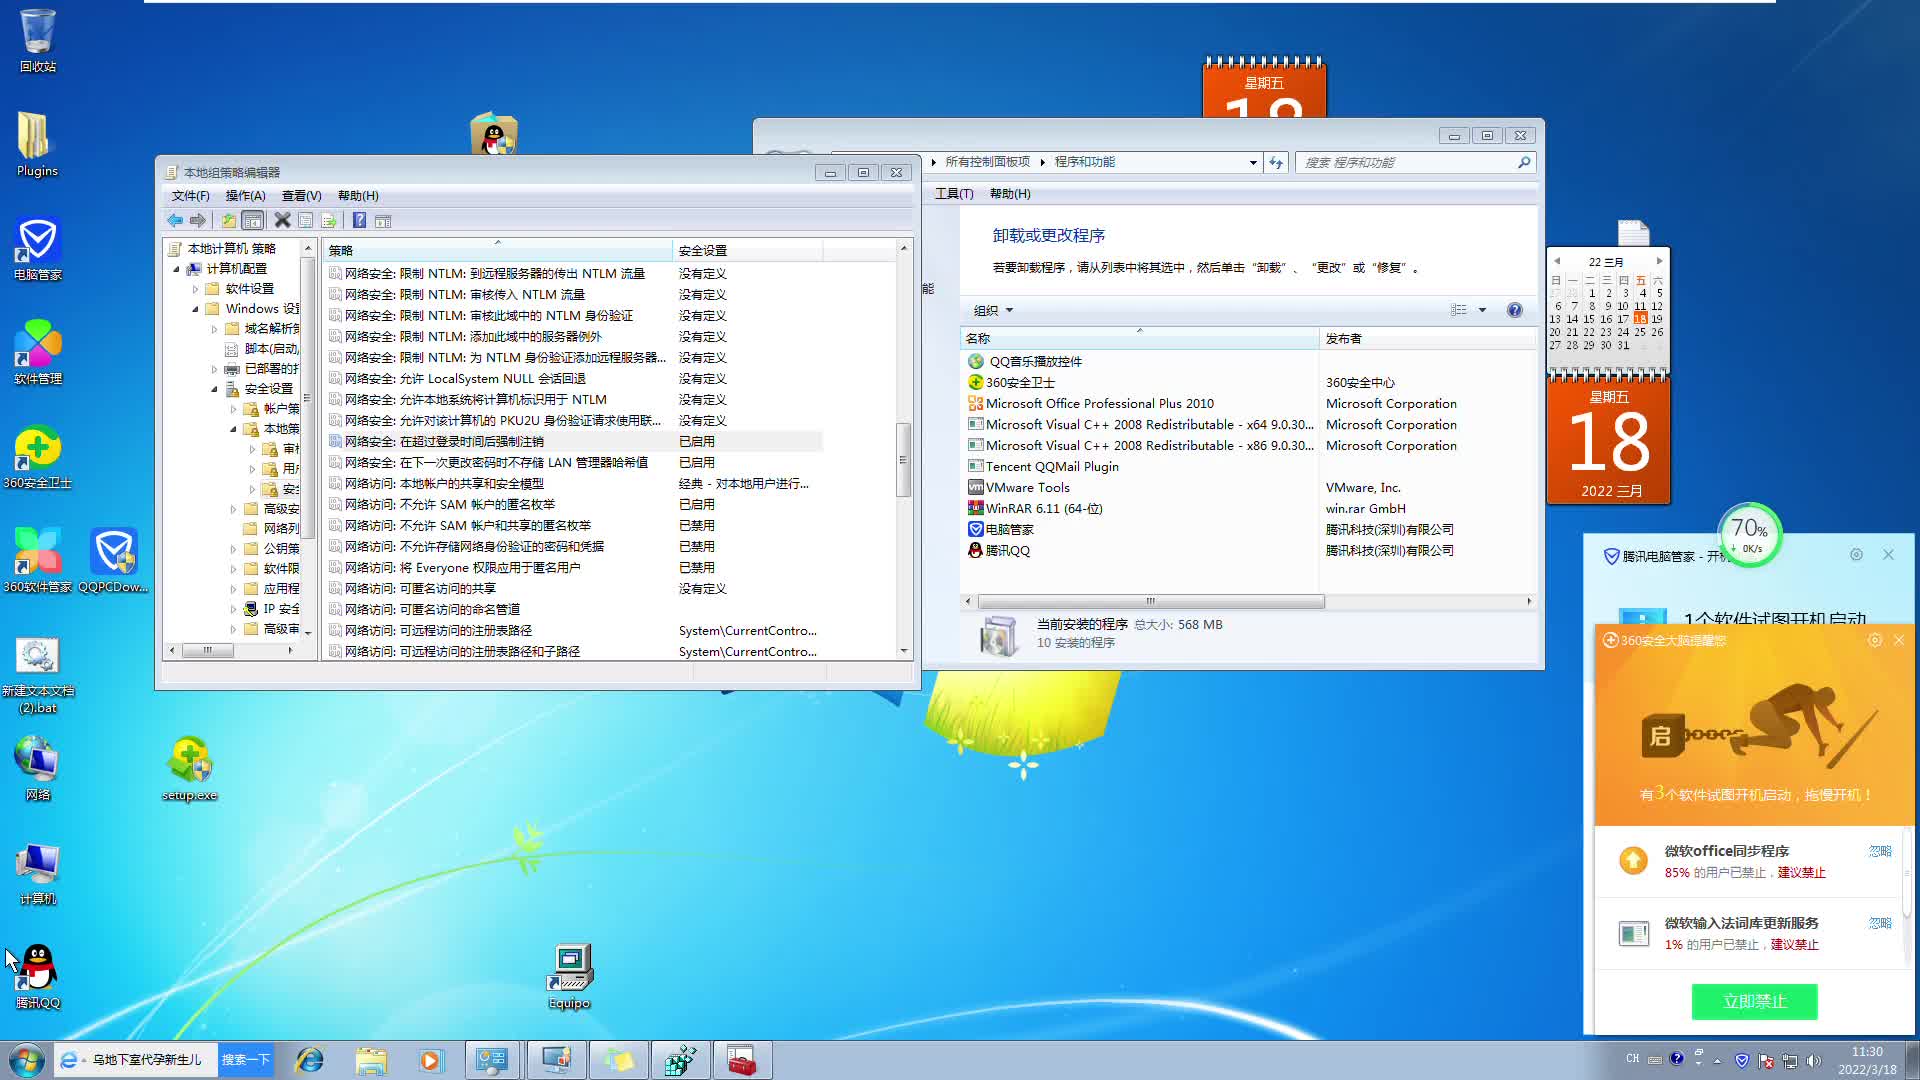This screenshot has width=1920, height=1080.
Task: Click the Export list toolbar icon
Action: (x=328, y=220)
